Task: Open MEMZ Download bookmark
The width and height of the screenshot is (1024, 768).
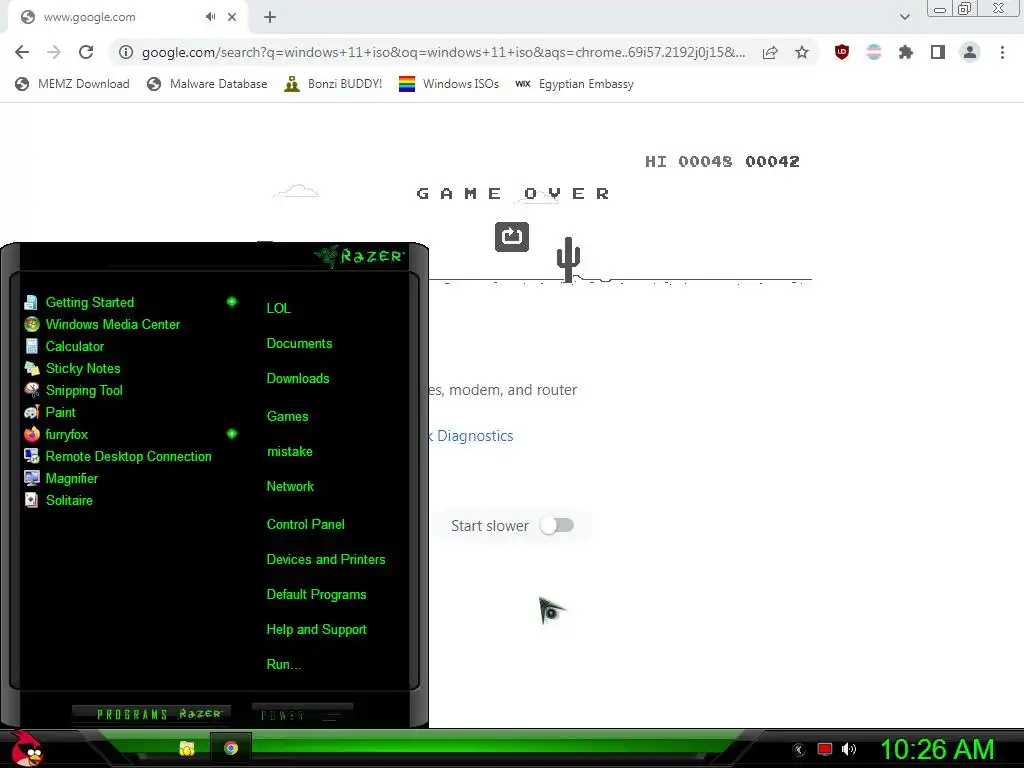Action: coord(72,84)
